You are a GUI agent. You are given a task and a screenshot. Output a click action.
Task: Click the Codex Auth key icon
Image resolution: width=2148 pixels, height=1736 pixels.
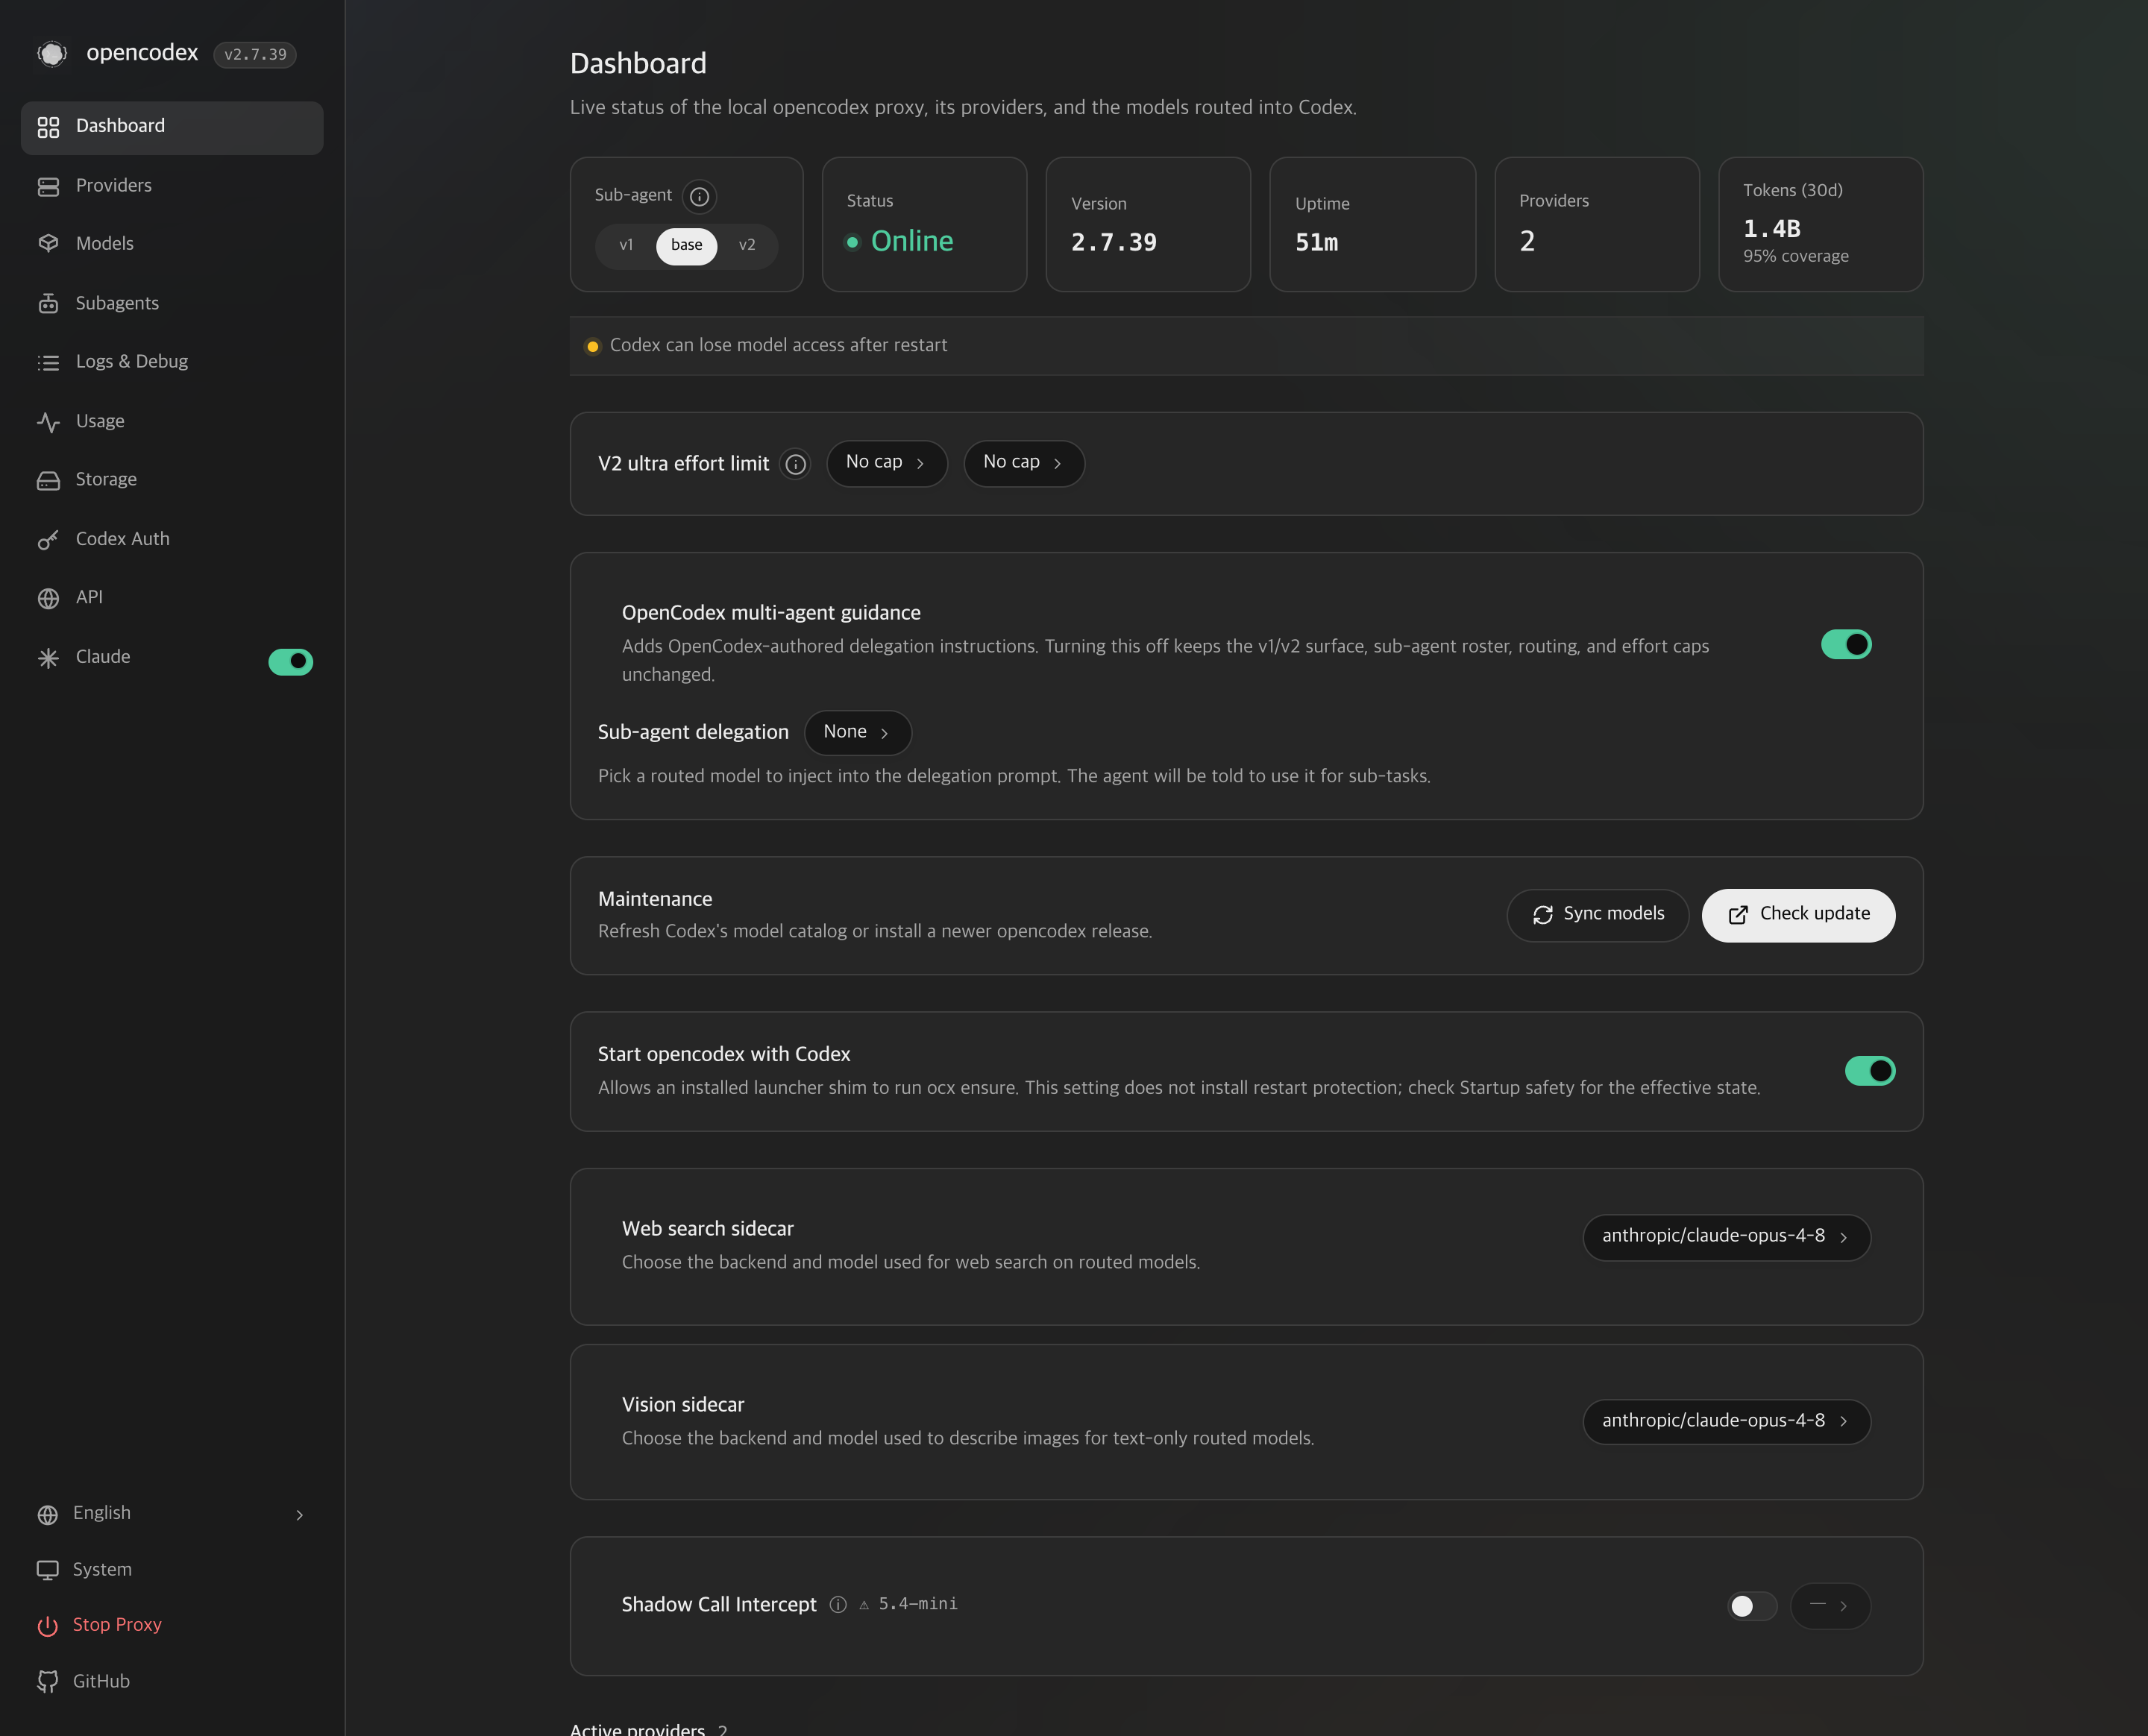48,540
